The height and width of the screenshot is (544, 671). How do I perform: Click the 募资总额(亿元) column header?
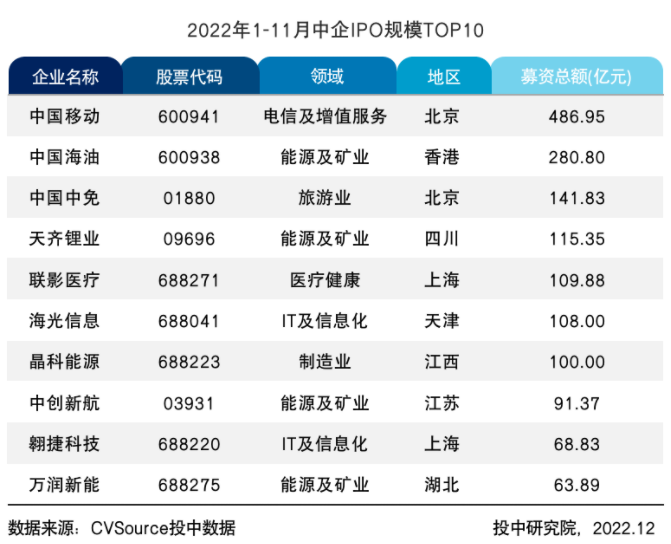[x=577, y=76]
